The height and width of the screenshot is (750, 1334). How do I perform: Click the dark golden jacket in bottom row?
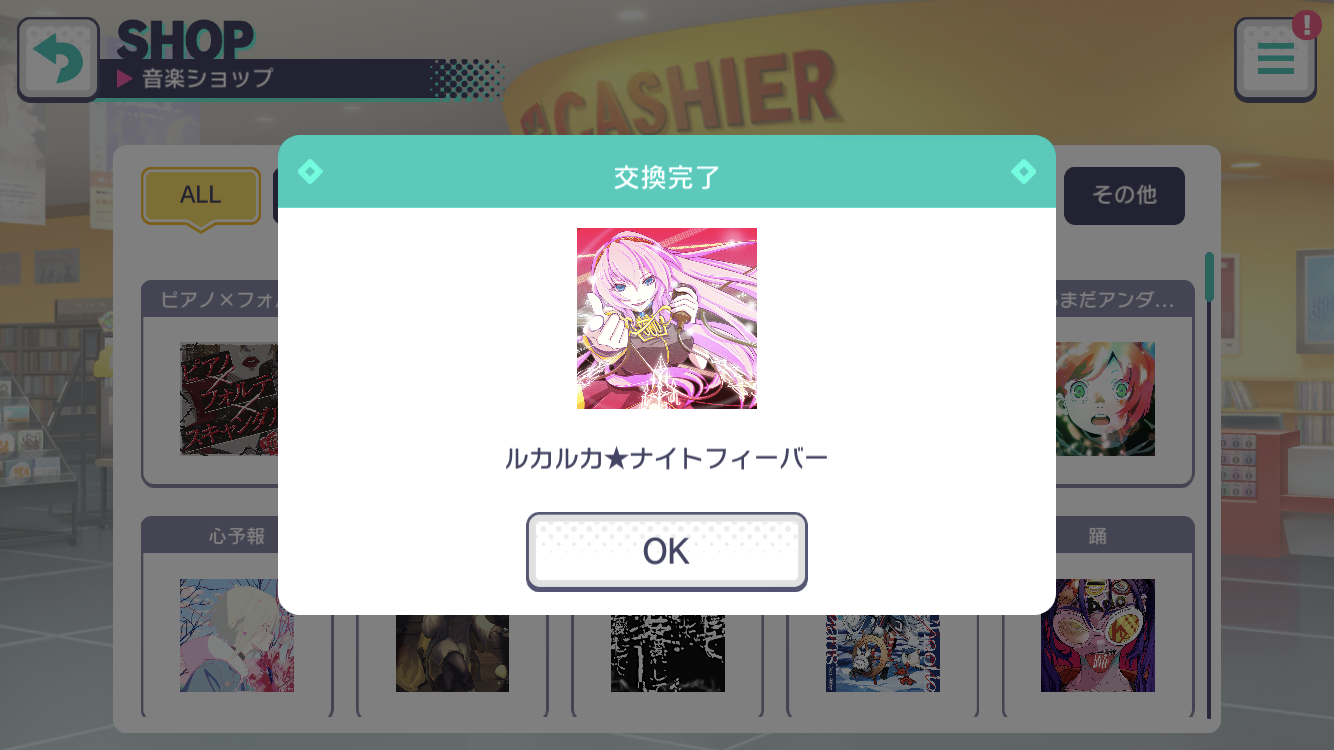point(452,653)
